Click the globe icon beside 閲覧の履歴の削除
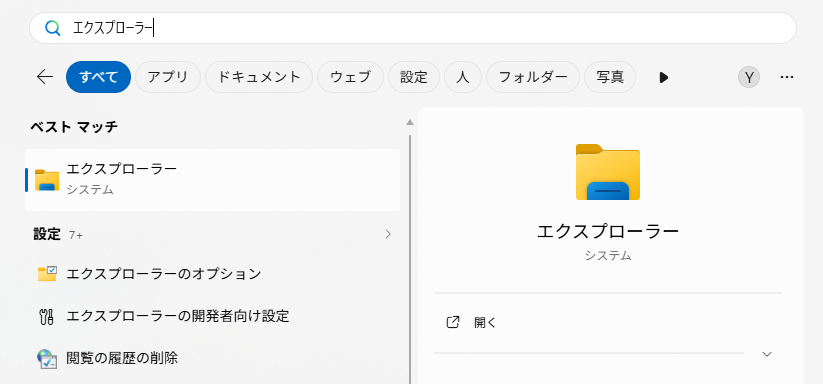The height and width of the screenshot is (384, 823). pos(47,359)
